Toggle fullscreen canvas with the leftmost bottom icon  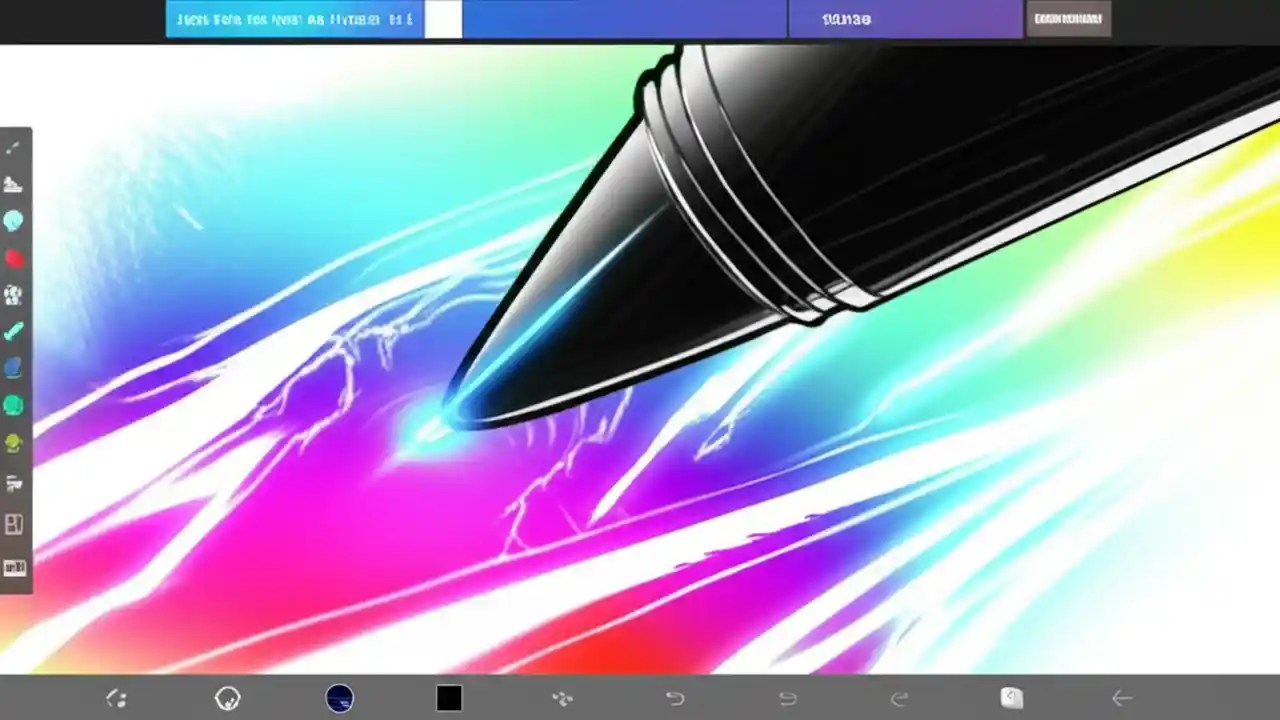point(115,698)
